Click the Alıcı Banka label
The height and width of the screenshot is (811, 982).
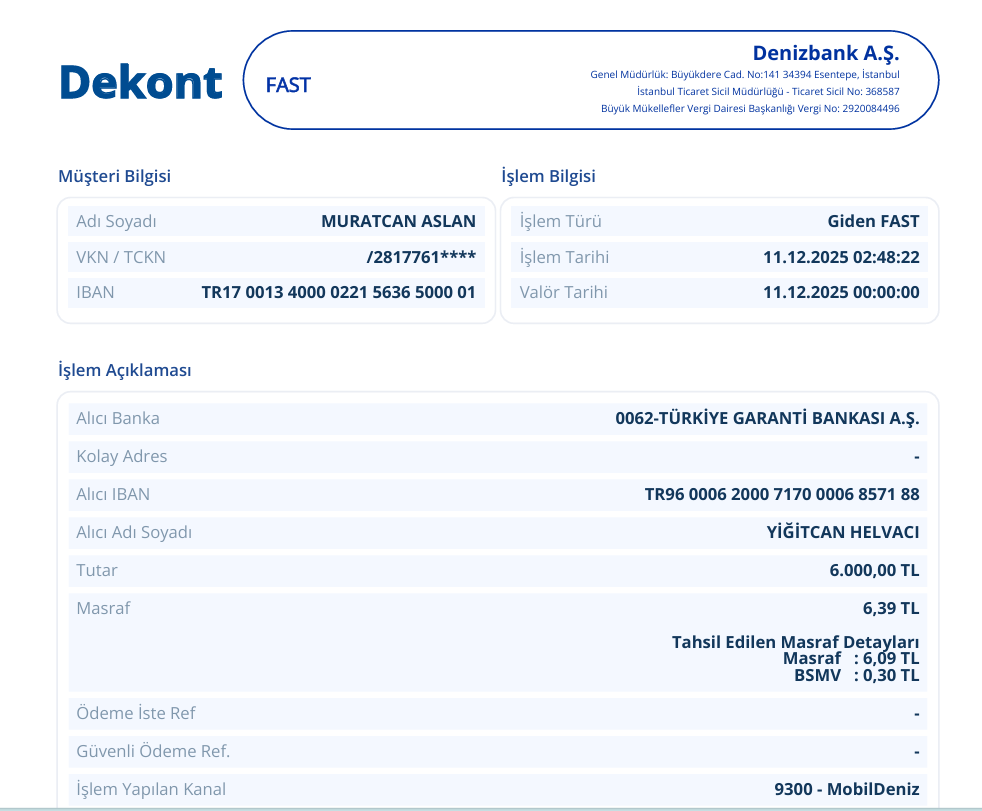pos(118,418)
